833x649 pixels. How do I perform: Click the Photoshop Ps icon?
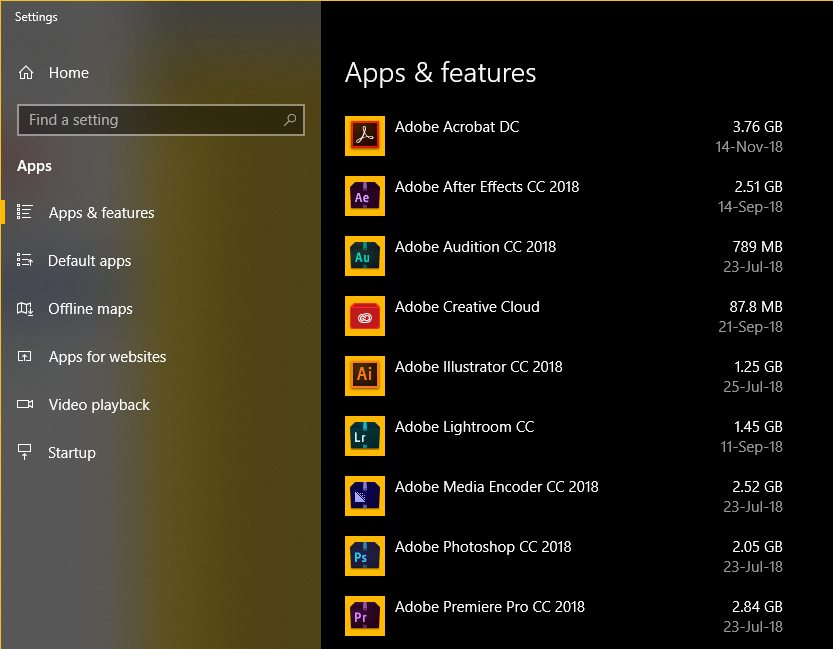coord(364,556)
